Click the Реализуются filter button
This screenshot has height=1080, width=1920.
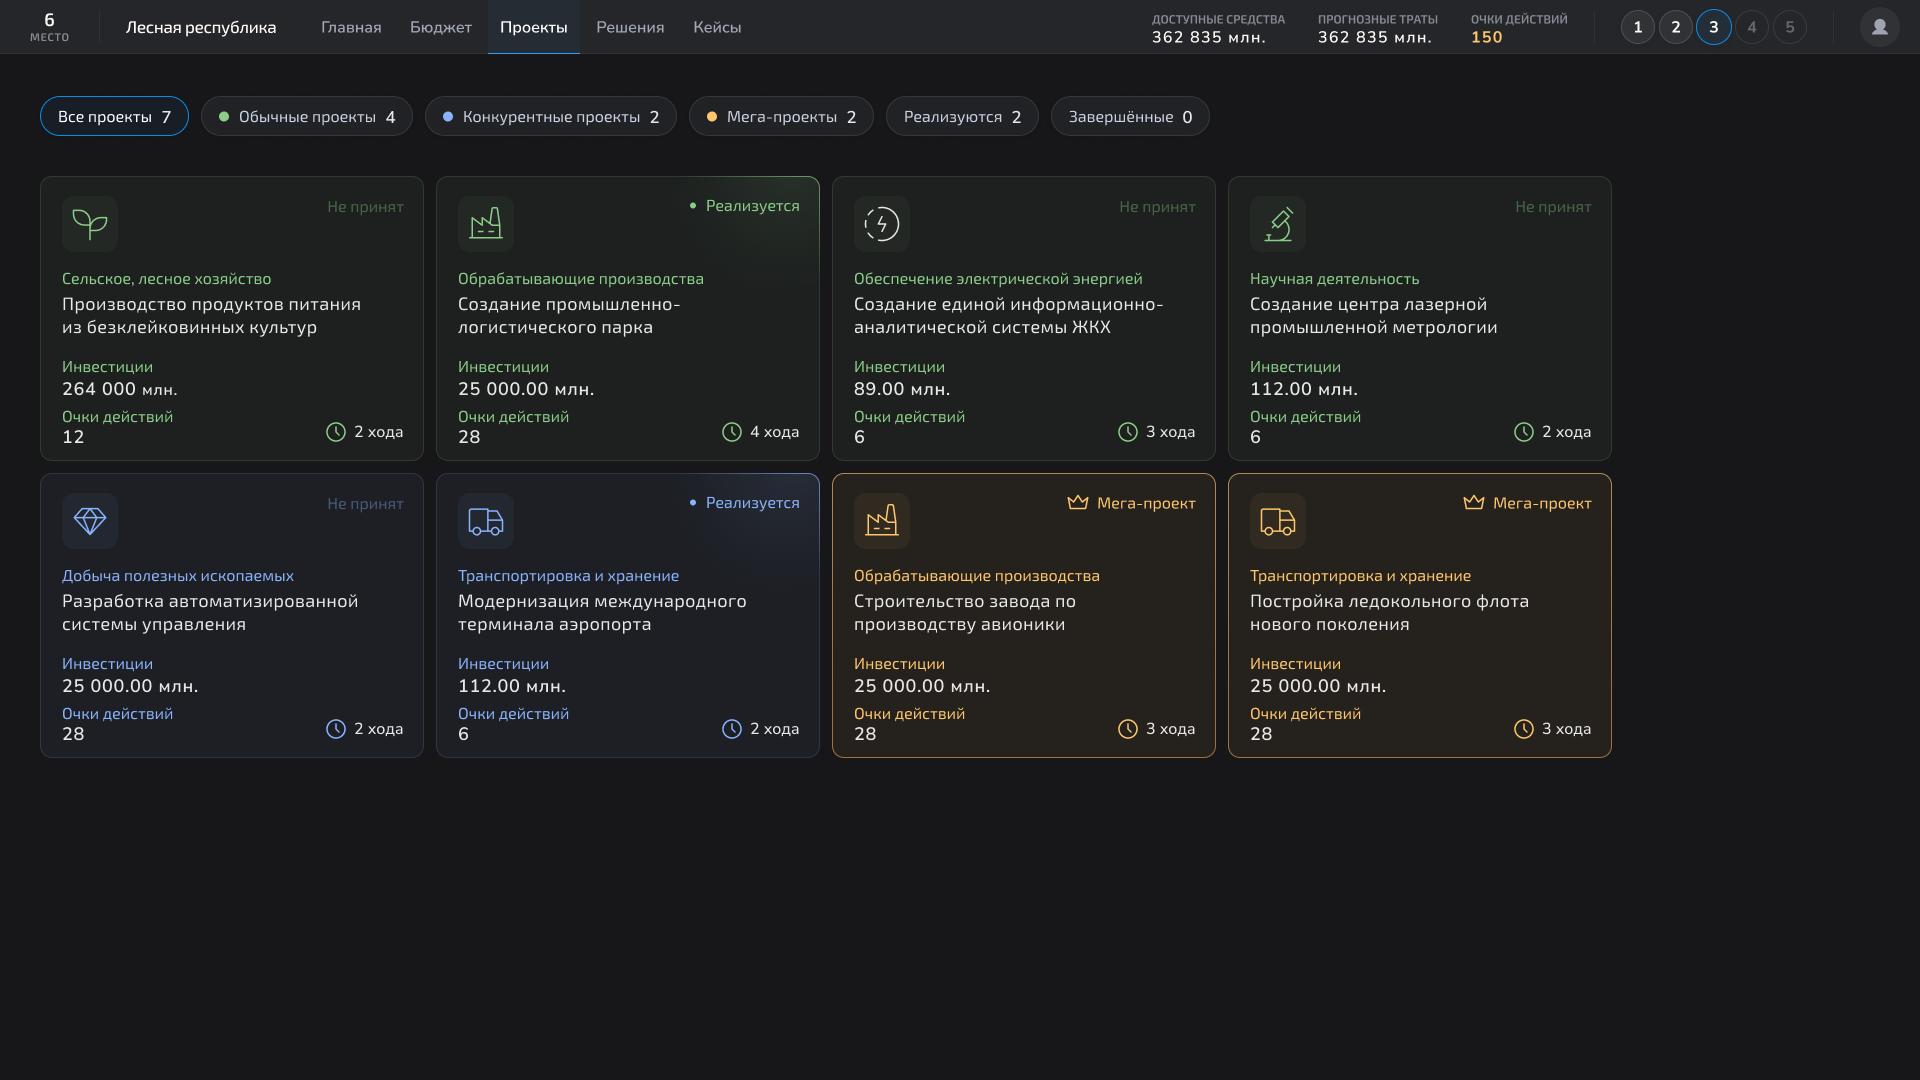962,117
